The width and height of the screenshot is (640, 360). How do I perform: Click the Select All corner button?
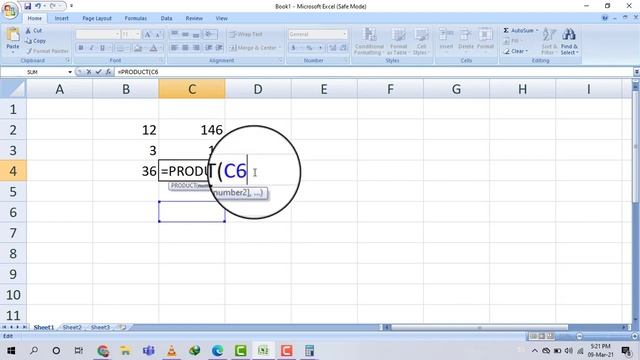(x=13, y=89)
